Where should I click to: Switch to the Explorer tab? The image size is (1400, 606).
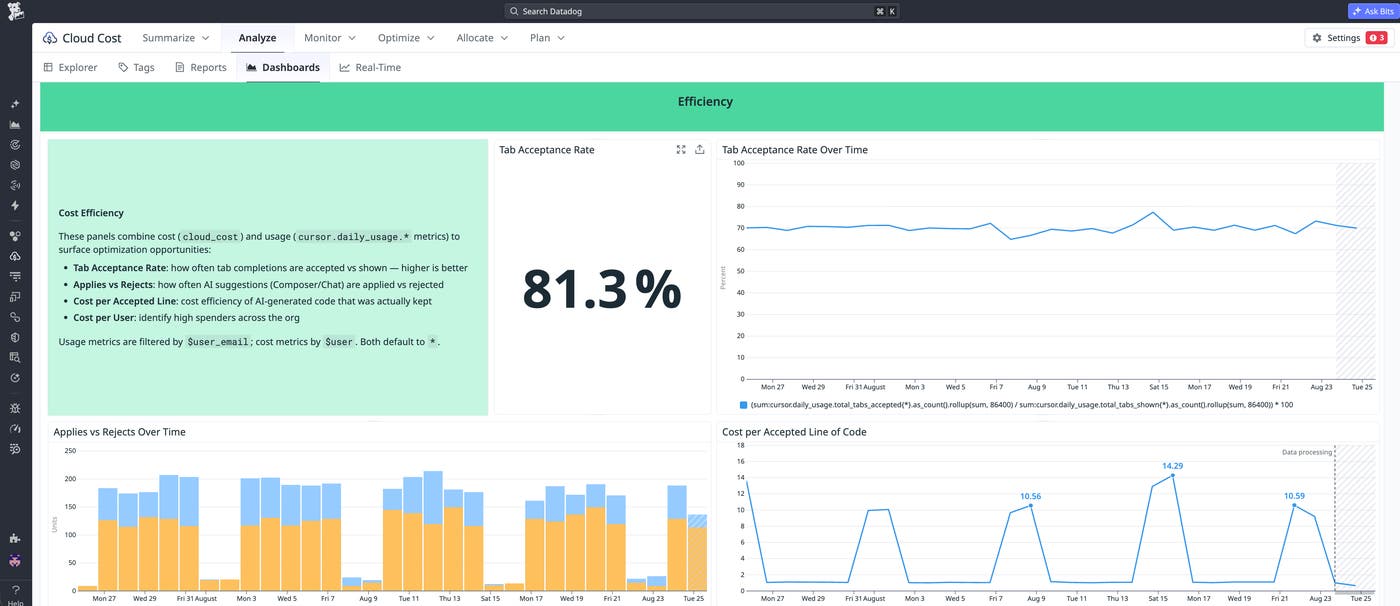pos(70,67)
